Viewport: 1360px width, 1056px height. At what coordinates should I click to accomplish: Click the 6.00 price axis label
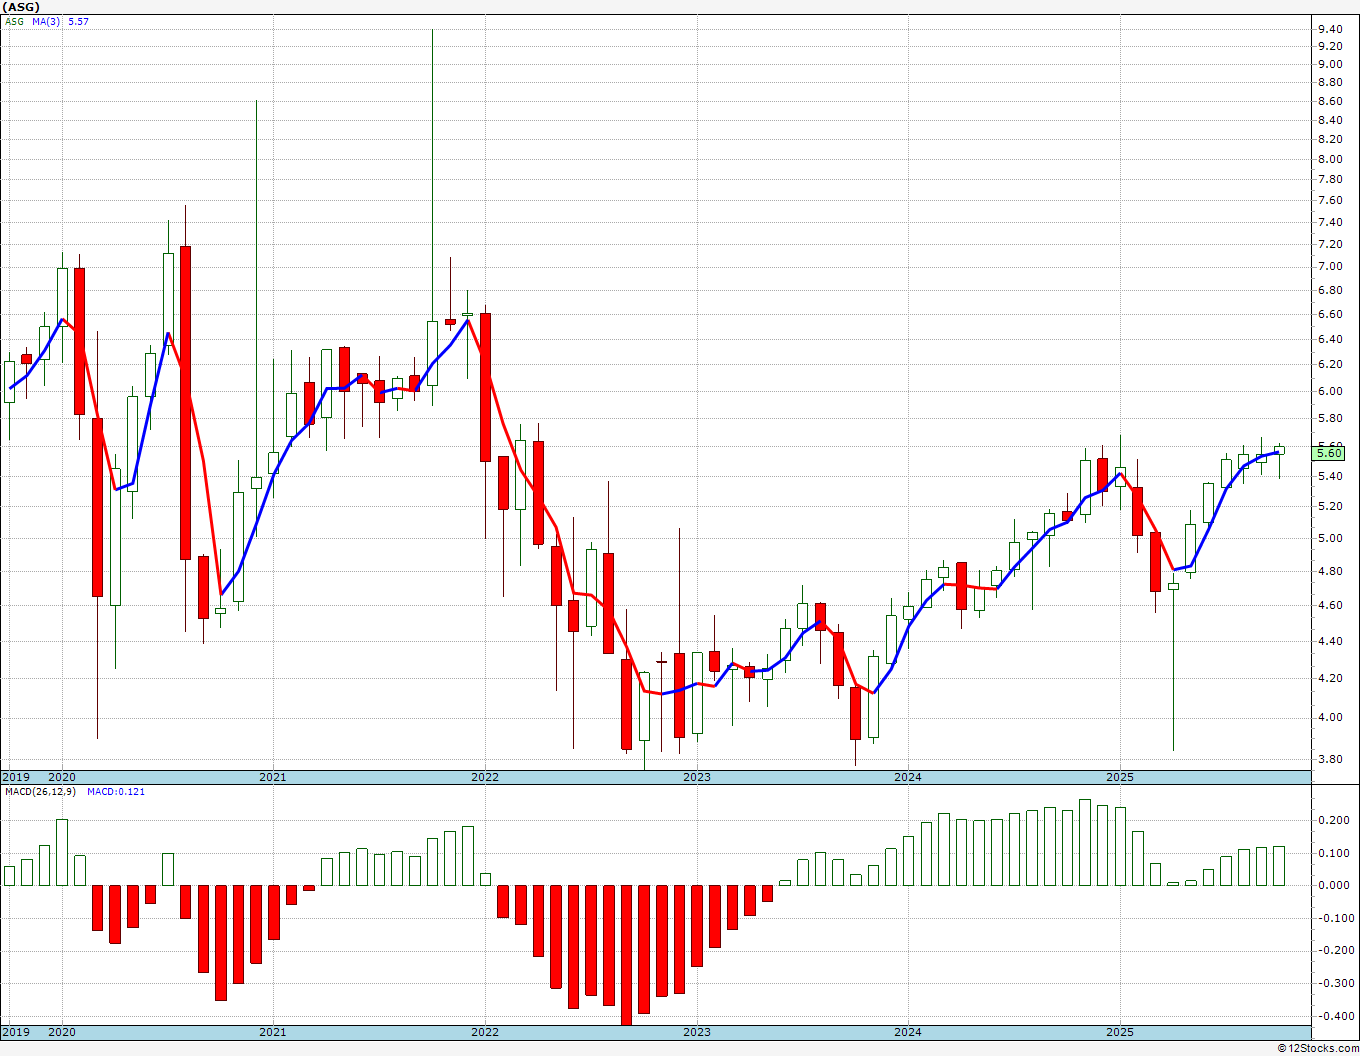[x=1330, y=391]
